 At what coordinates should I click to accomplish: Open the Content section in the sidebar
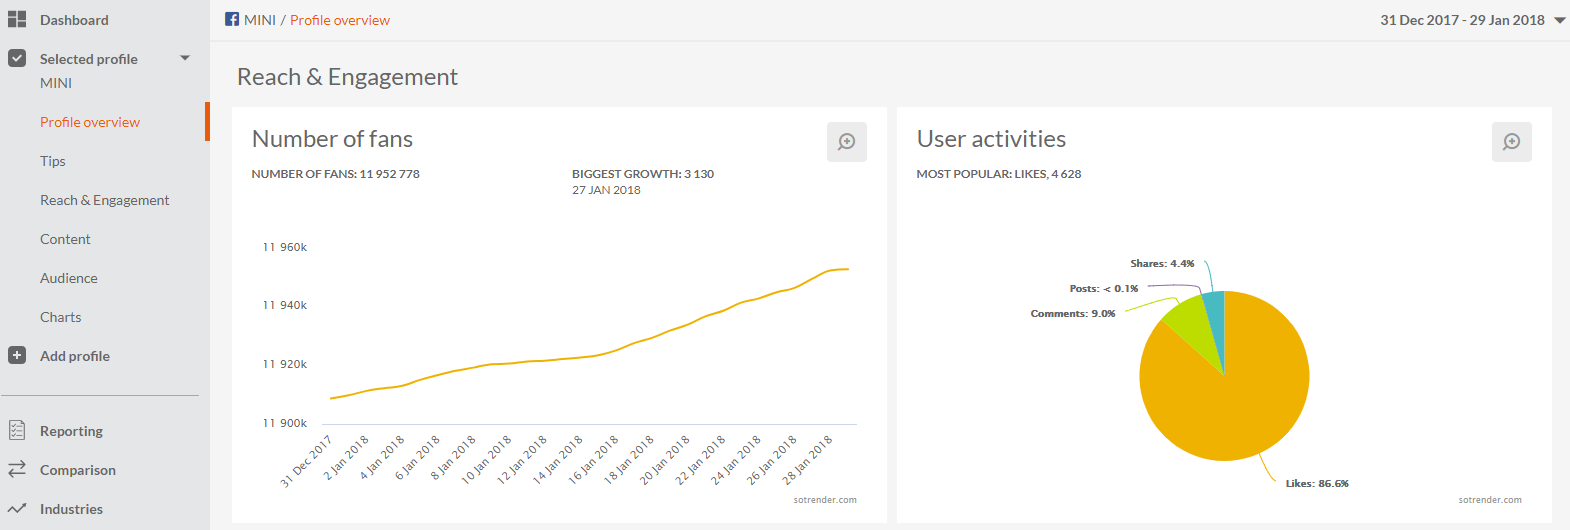(x=65, y=239)
